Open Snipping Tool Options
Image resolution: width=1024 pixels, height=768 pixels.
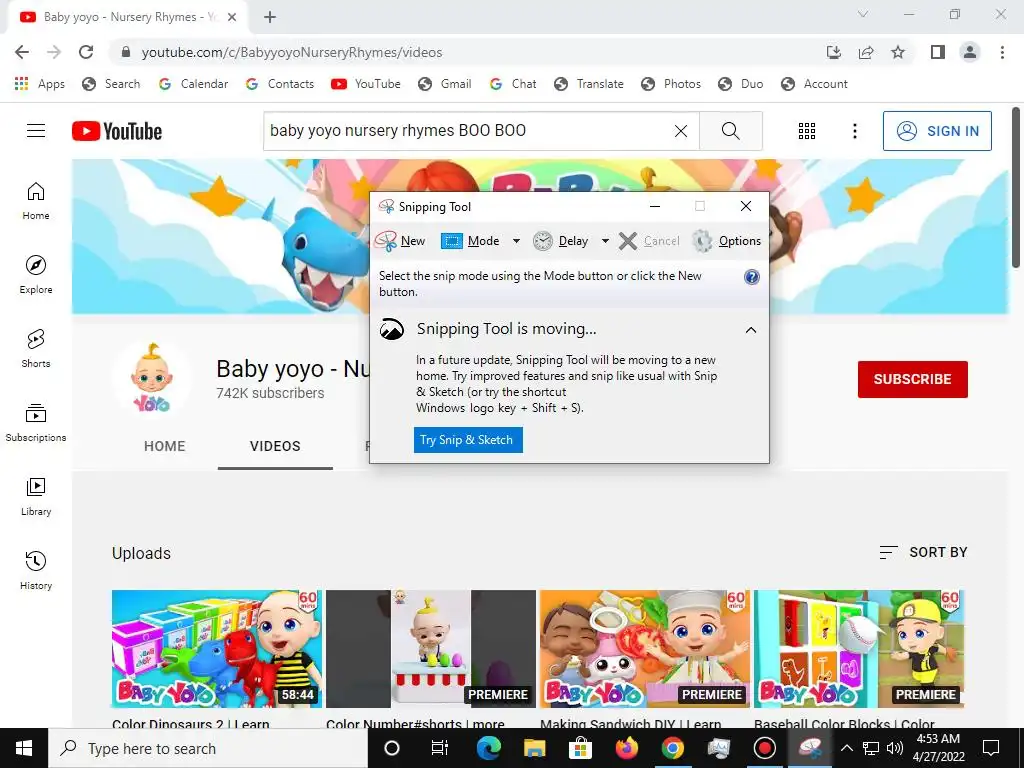click(727, 241)
